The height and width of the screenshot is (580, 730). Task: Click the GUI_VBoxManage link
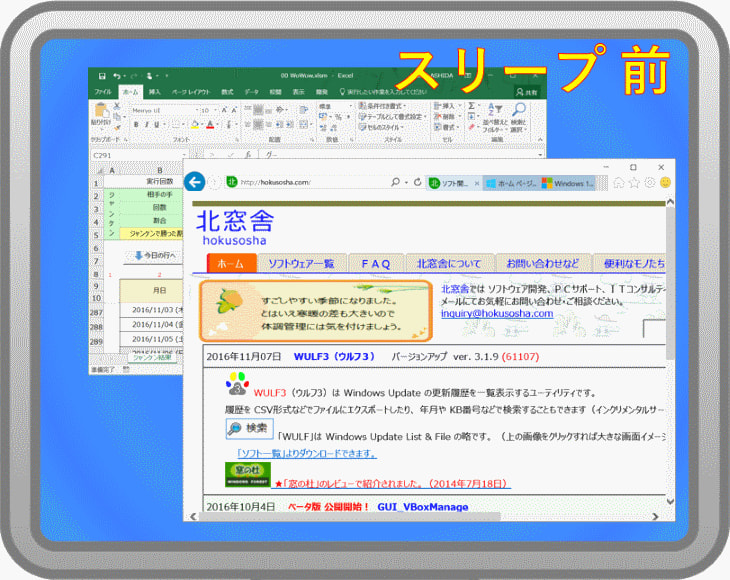(x=423, y=506)
